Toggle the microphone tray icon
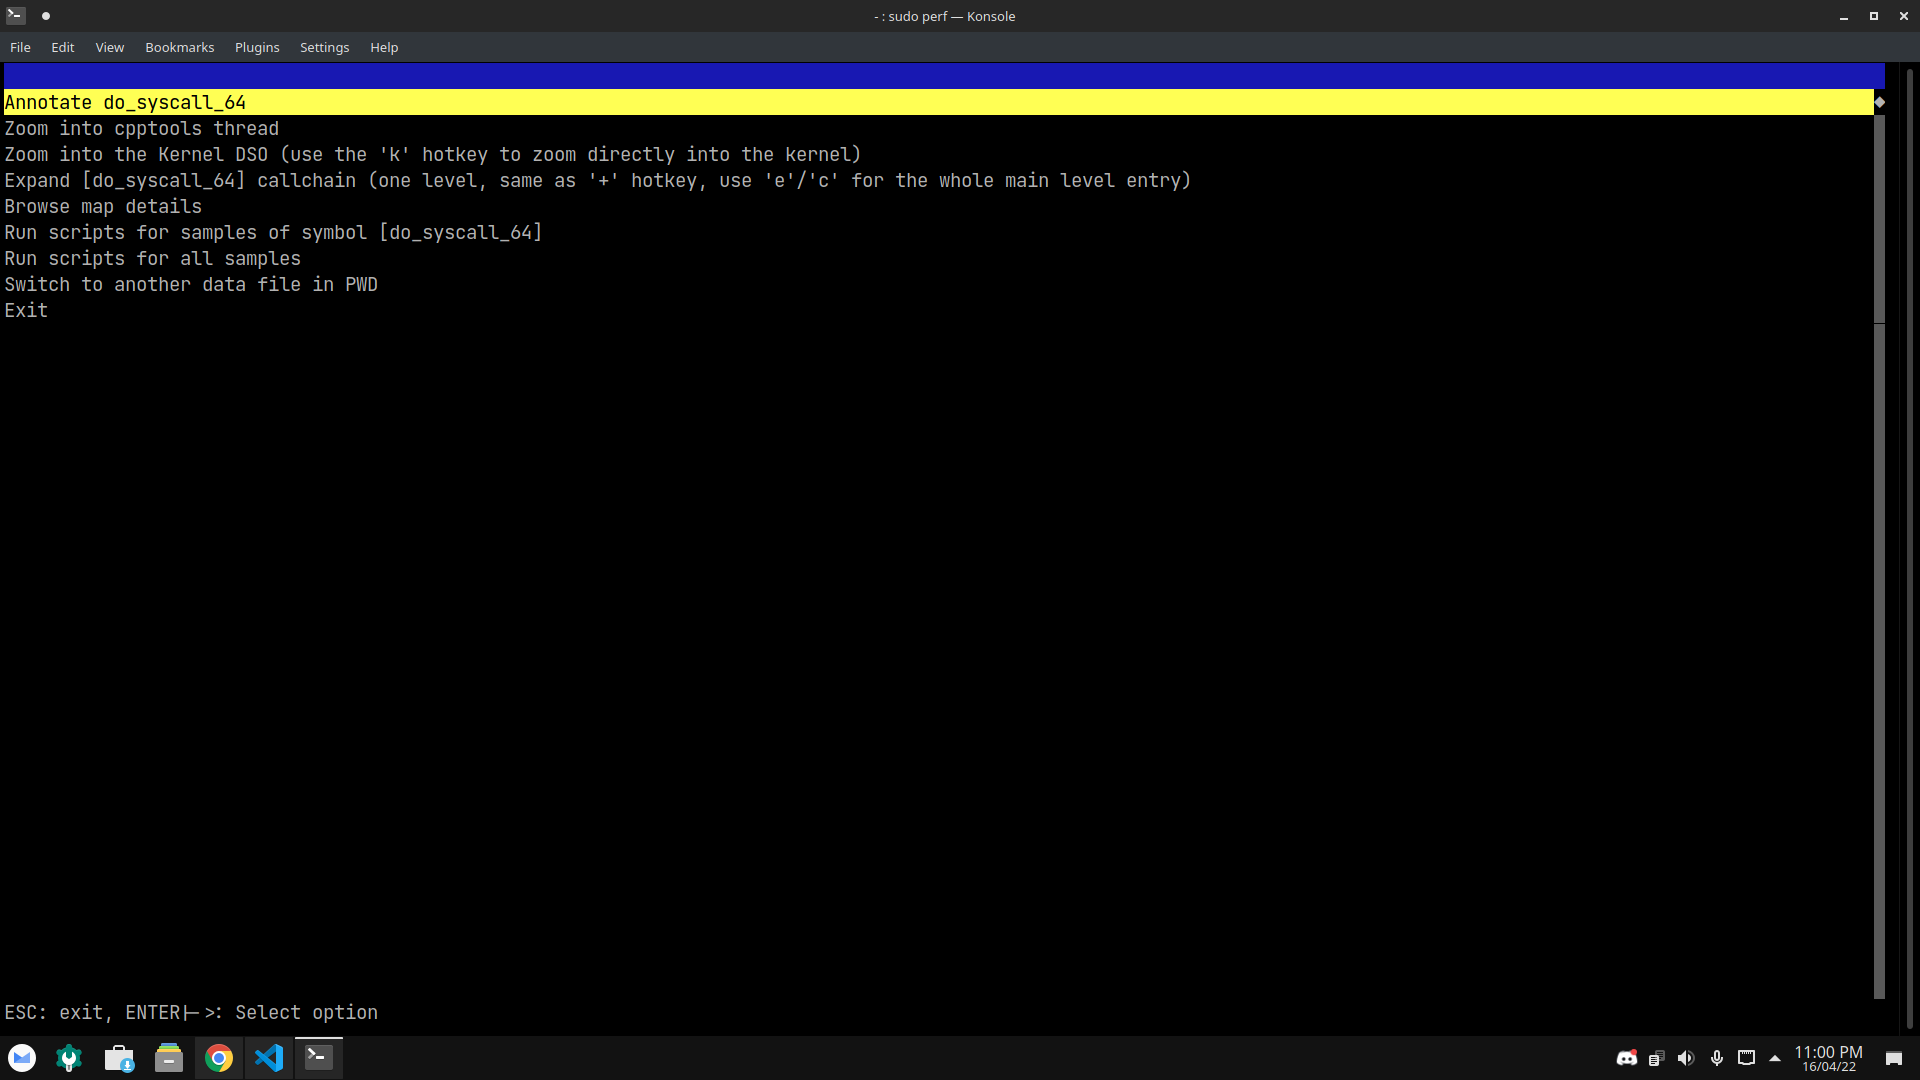This screenshot has width=1920, height=1080. click(1717, 1057)
